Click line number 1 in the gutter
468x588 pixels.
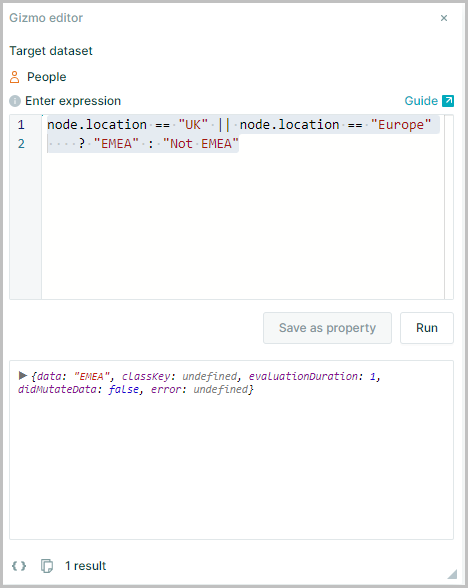pos(21,124)
